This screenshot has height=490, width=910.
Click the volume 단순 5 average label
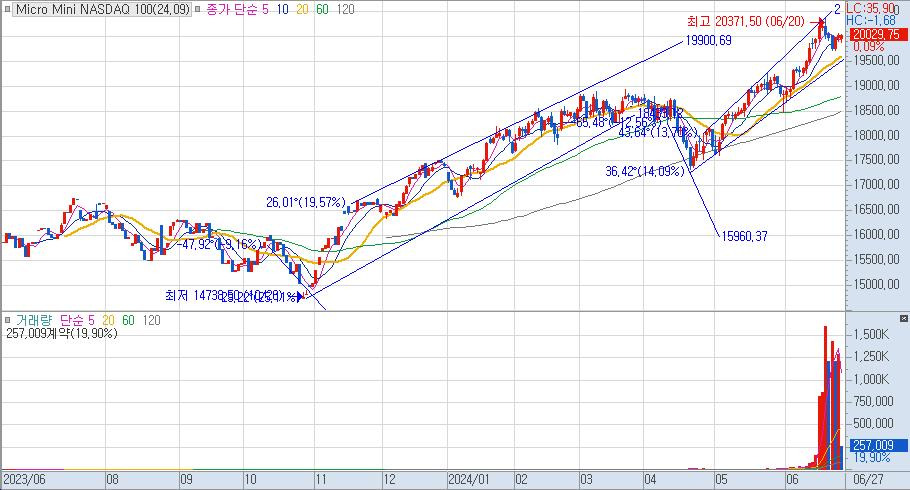pyautogui.click(x=77, y=320)
